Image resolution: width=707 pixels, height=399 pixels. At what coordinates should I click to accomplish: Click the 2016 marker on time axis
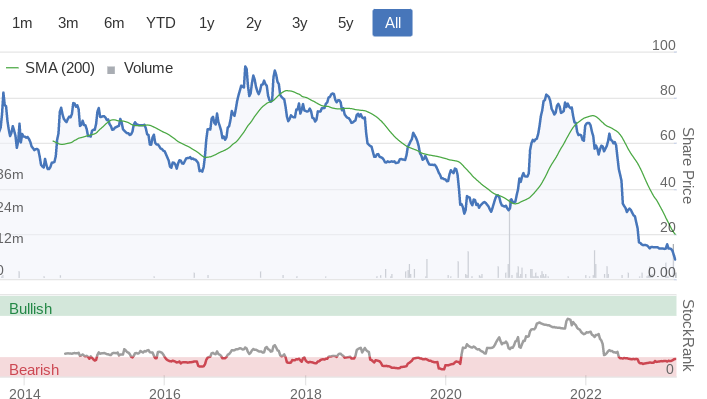coord(165,394)
